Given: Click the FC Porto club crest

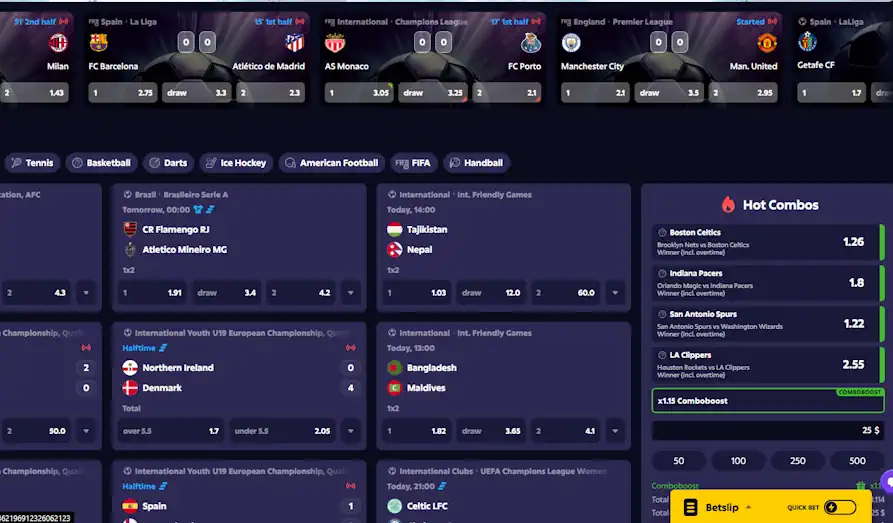Looking at the screenshot, I should click(x=531, y=43).
